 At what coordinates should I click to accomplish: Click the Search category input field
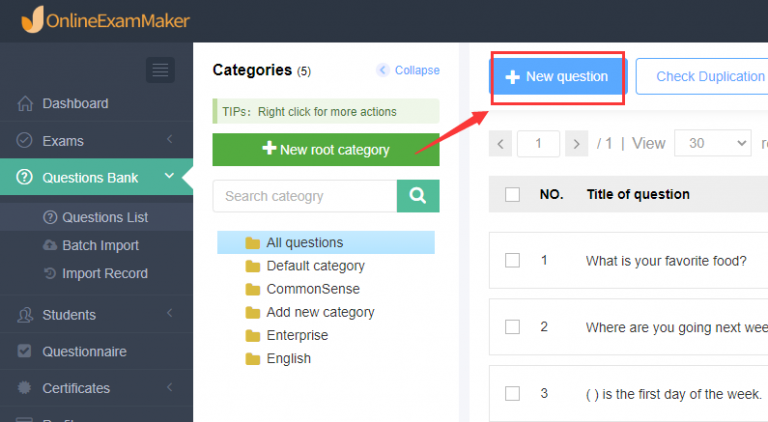305,196
